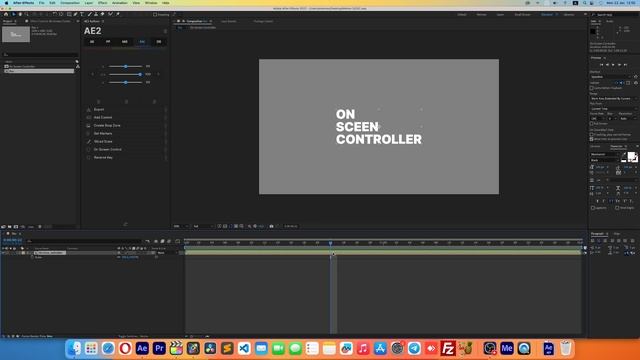
Task: Toggle the Hindi Digits checkbox
Action: 617,208
